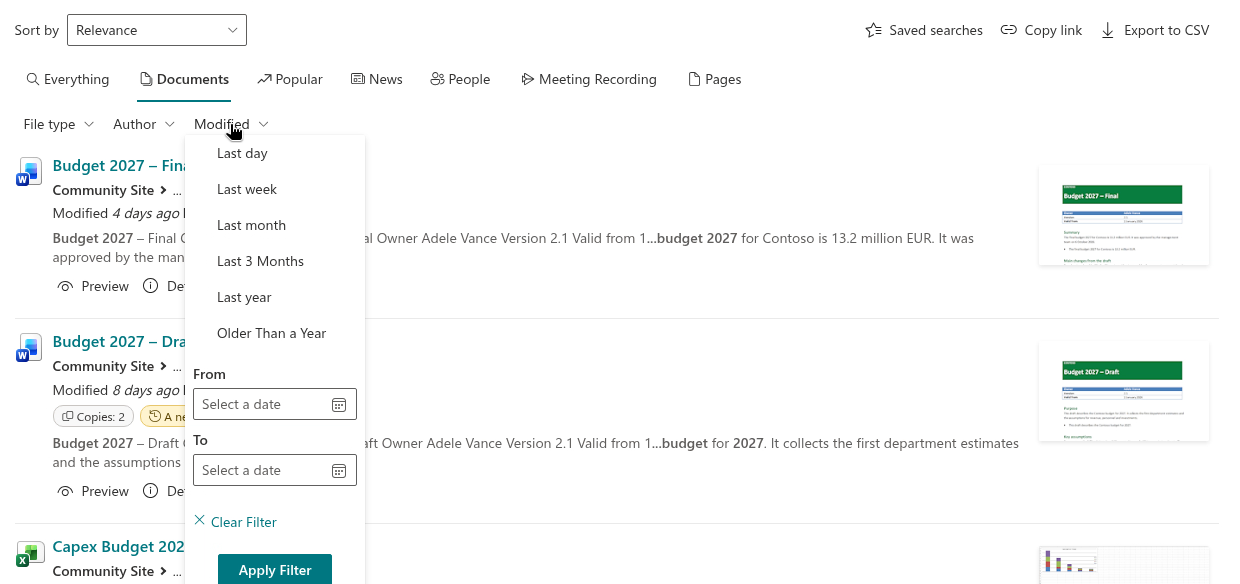The image size is (1240, 584).
Task: Open the Popular tab
Action: tap(290, 79)
